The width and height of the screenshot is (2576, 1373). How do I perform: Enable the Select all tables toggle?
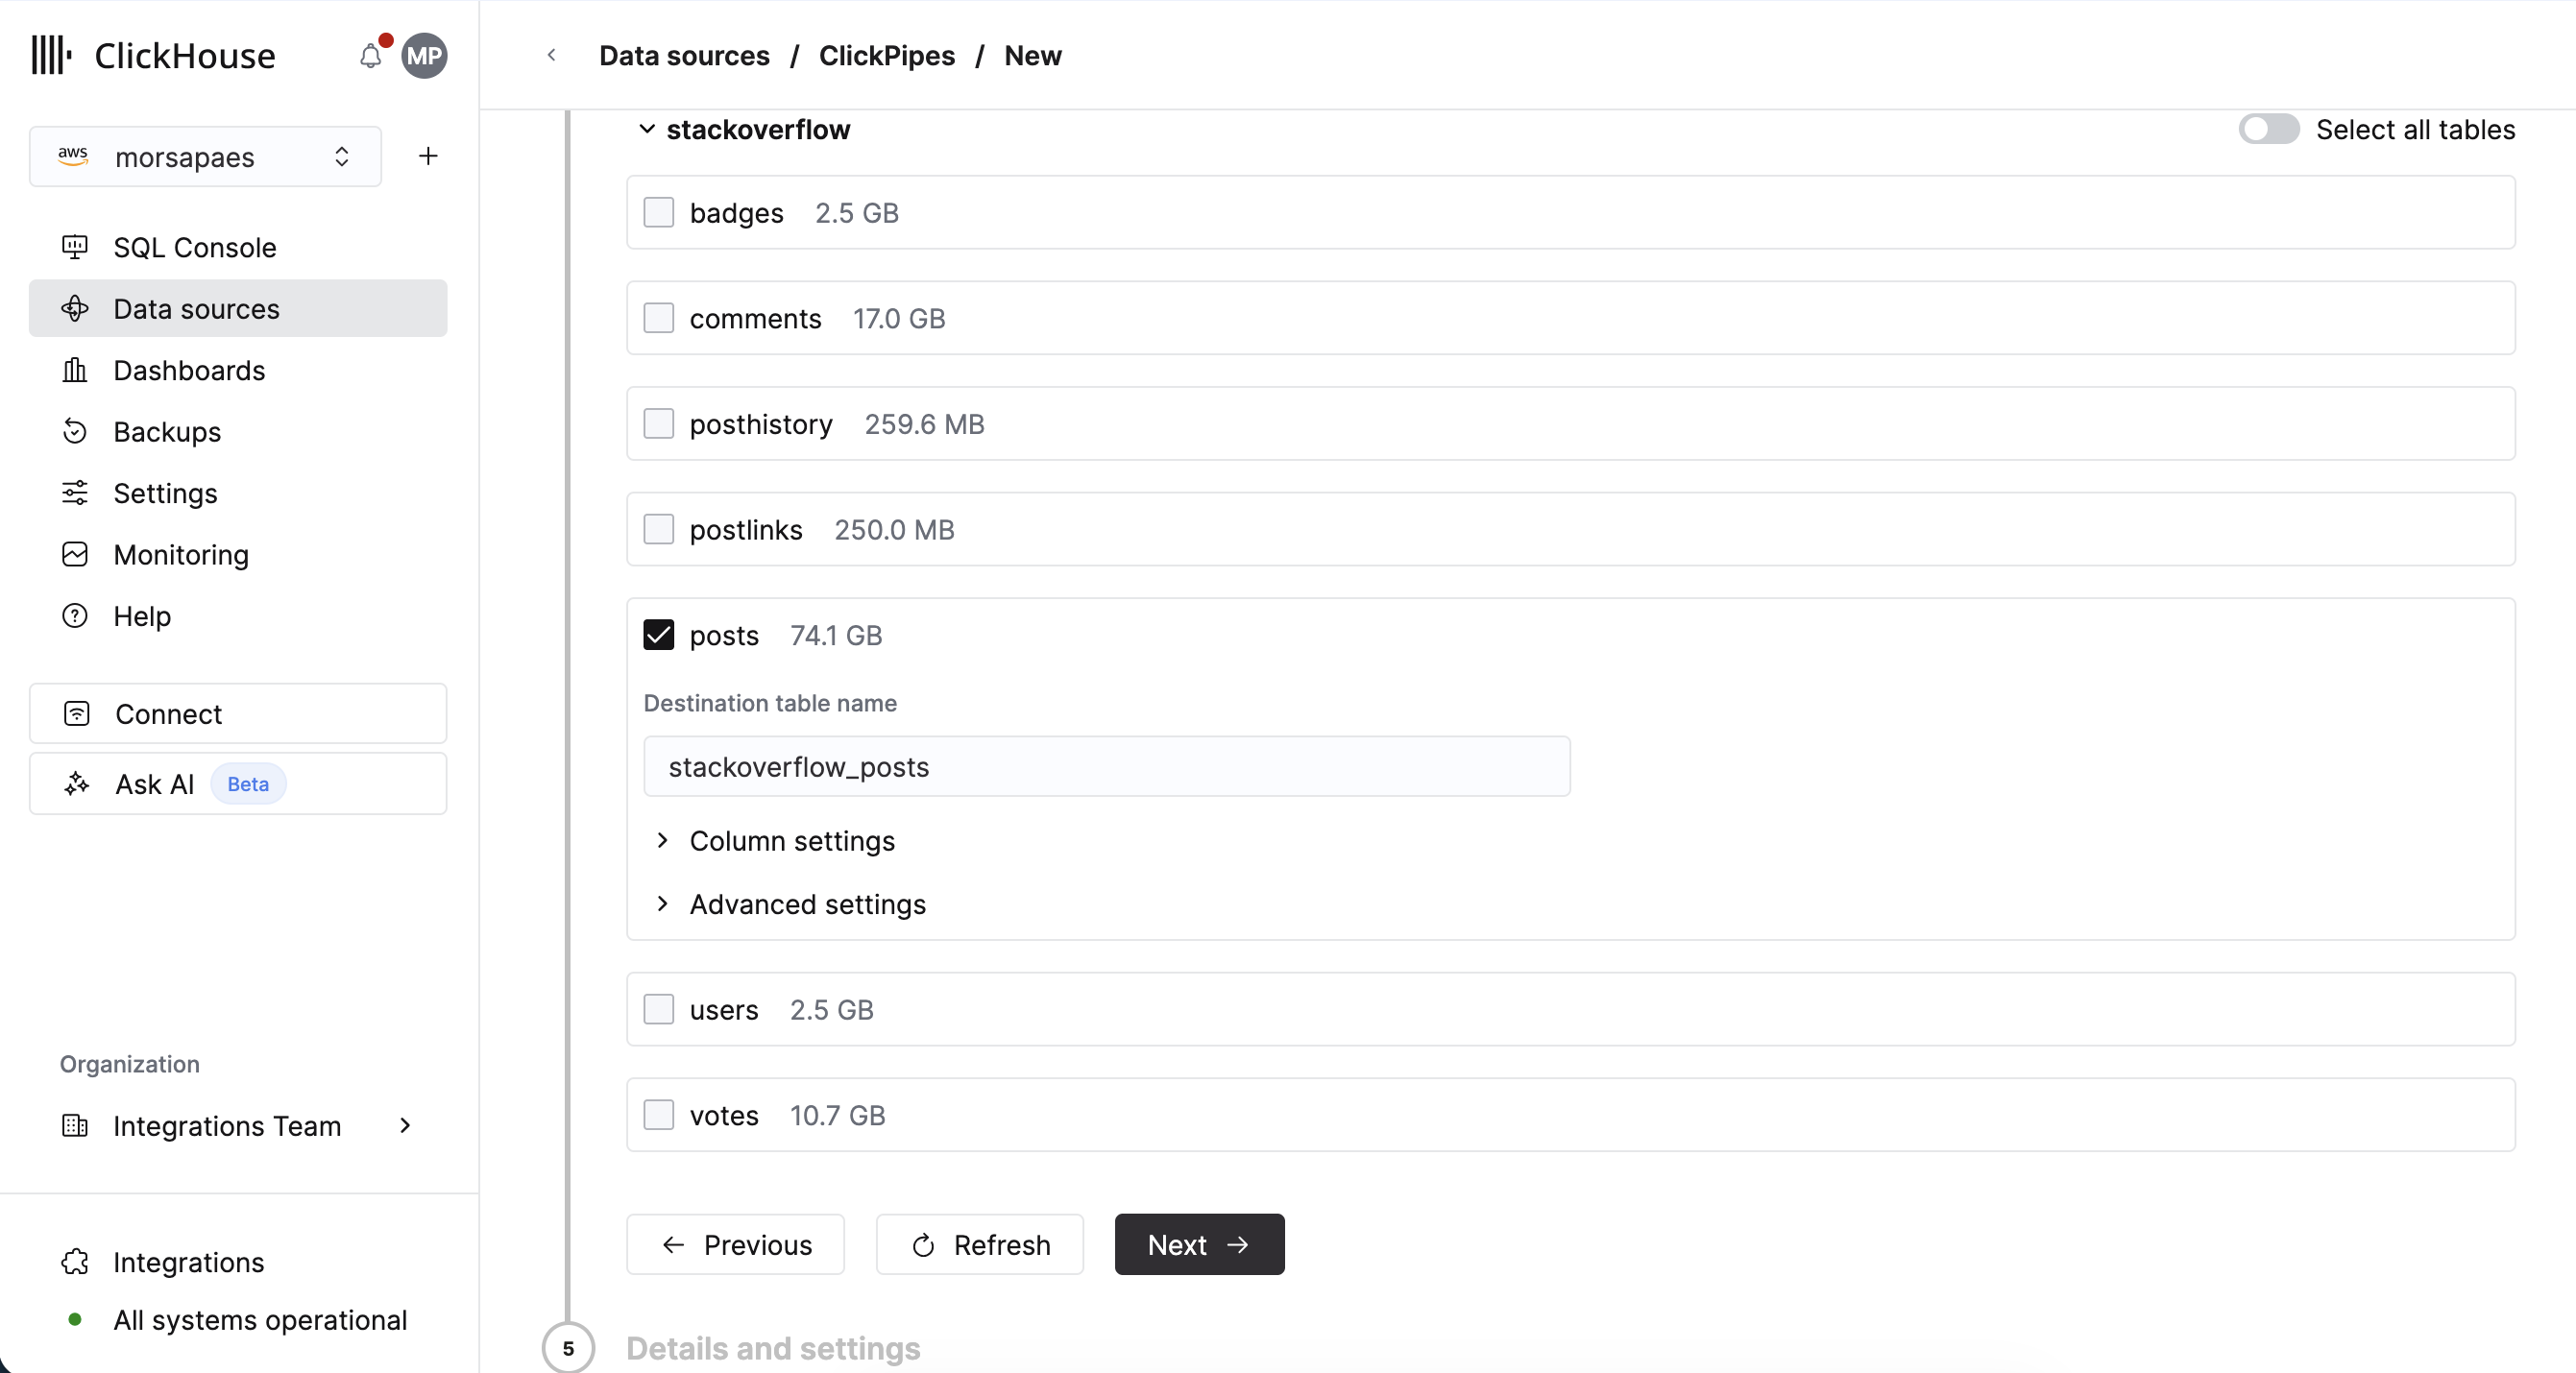tap(2268, 129)
